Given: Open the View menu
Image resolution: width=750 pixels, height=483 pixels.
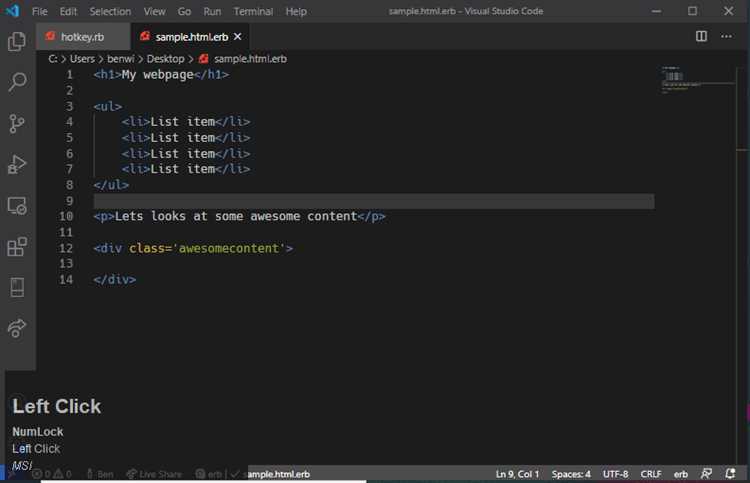Looking at the screenshot, I should click(x=154, y=11).
